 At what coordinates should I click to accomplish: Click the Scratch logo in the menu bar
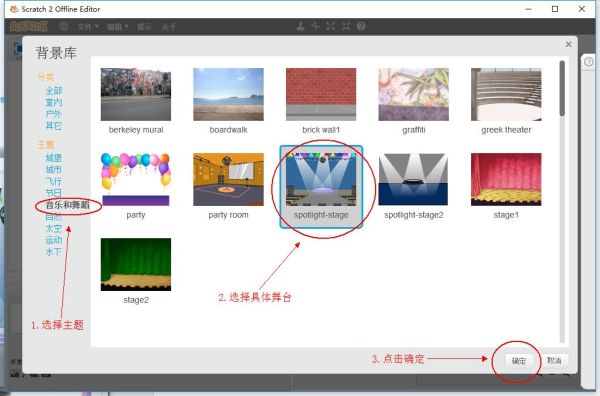[28, 26]
